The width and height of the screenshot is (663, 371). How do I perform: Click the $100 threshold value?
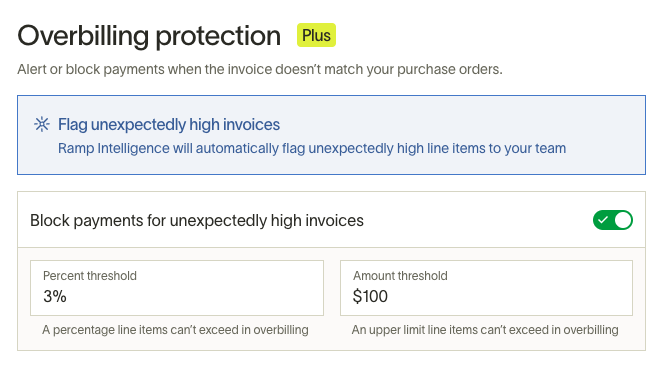(x=370, y=297)
